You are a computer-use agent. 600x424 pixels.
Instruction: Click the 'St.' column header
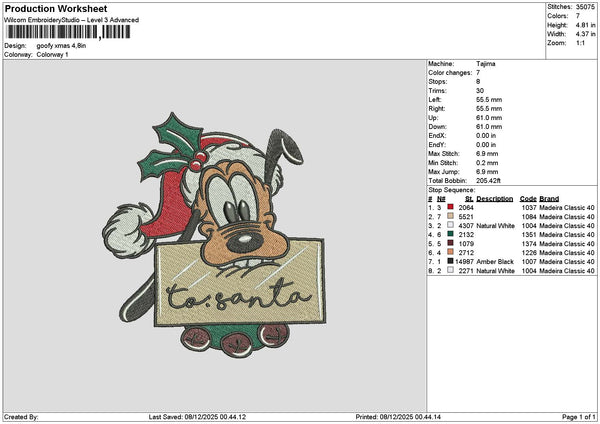(x=470, y=199)
